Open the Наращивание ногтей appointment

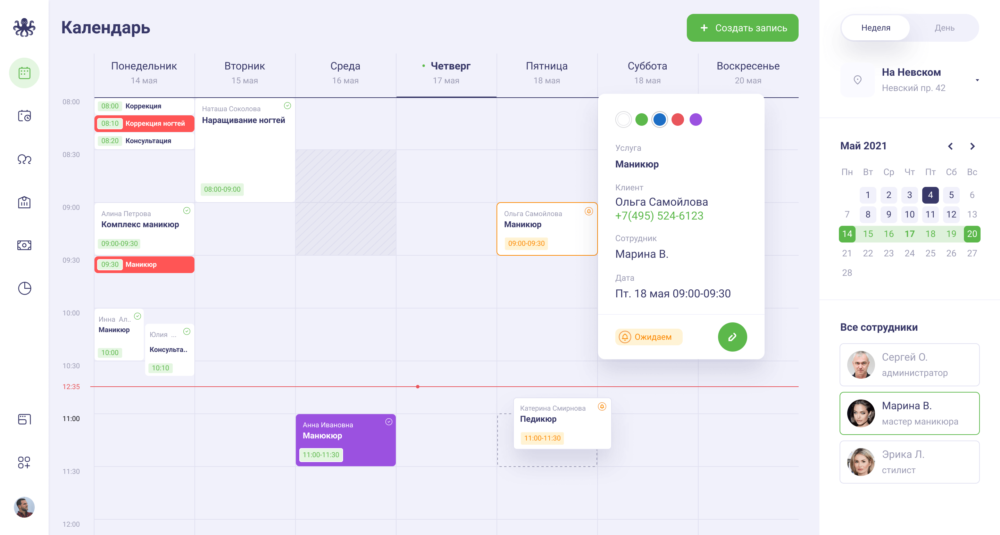pos(245,150)
